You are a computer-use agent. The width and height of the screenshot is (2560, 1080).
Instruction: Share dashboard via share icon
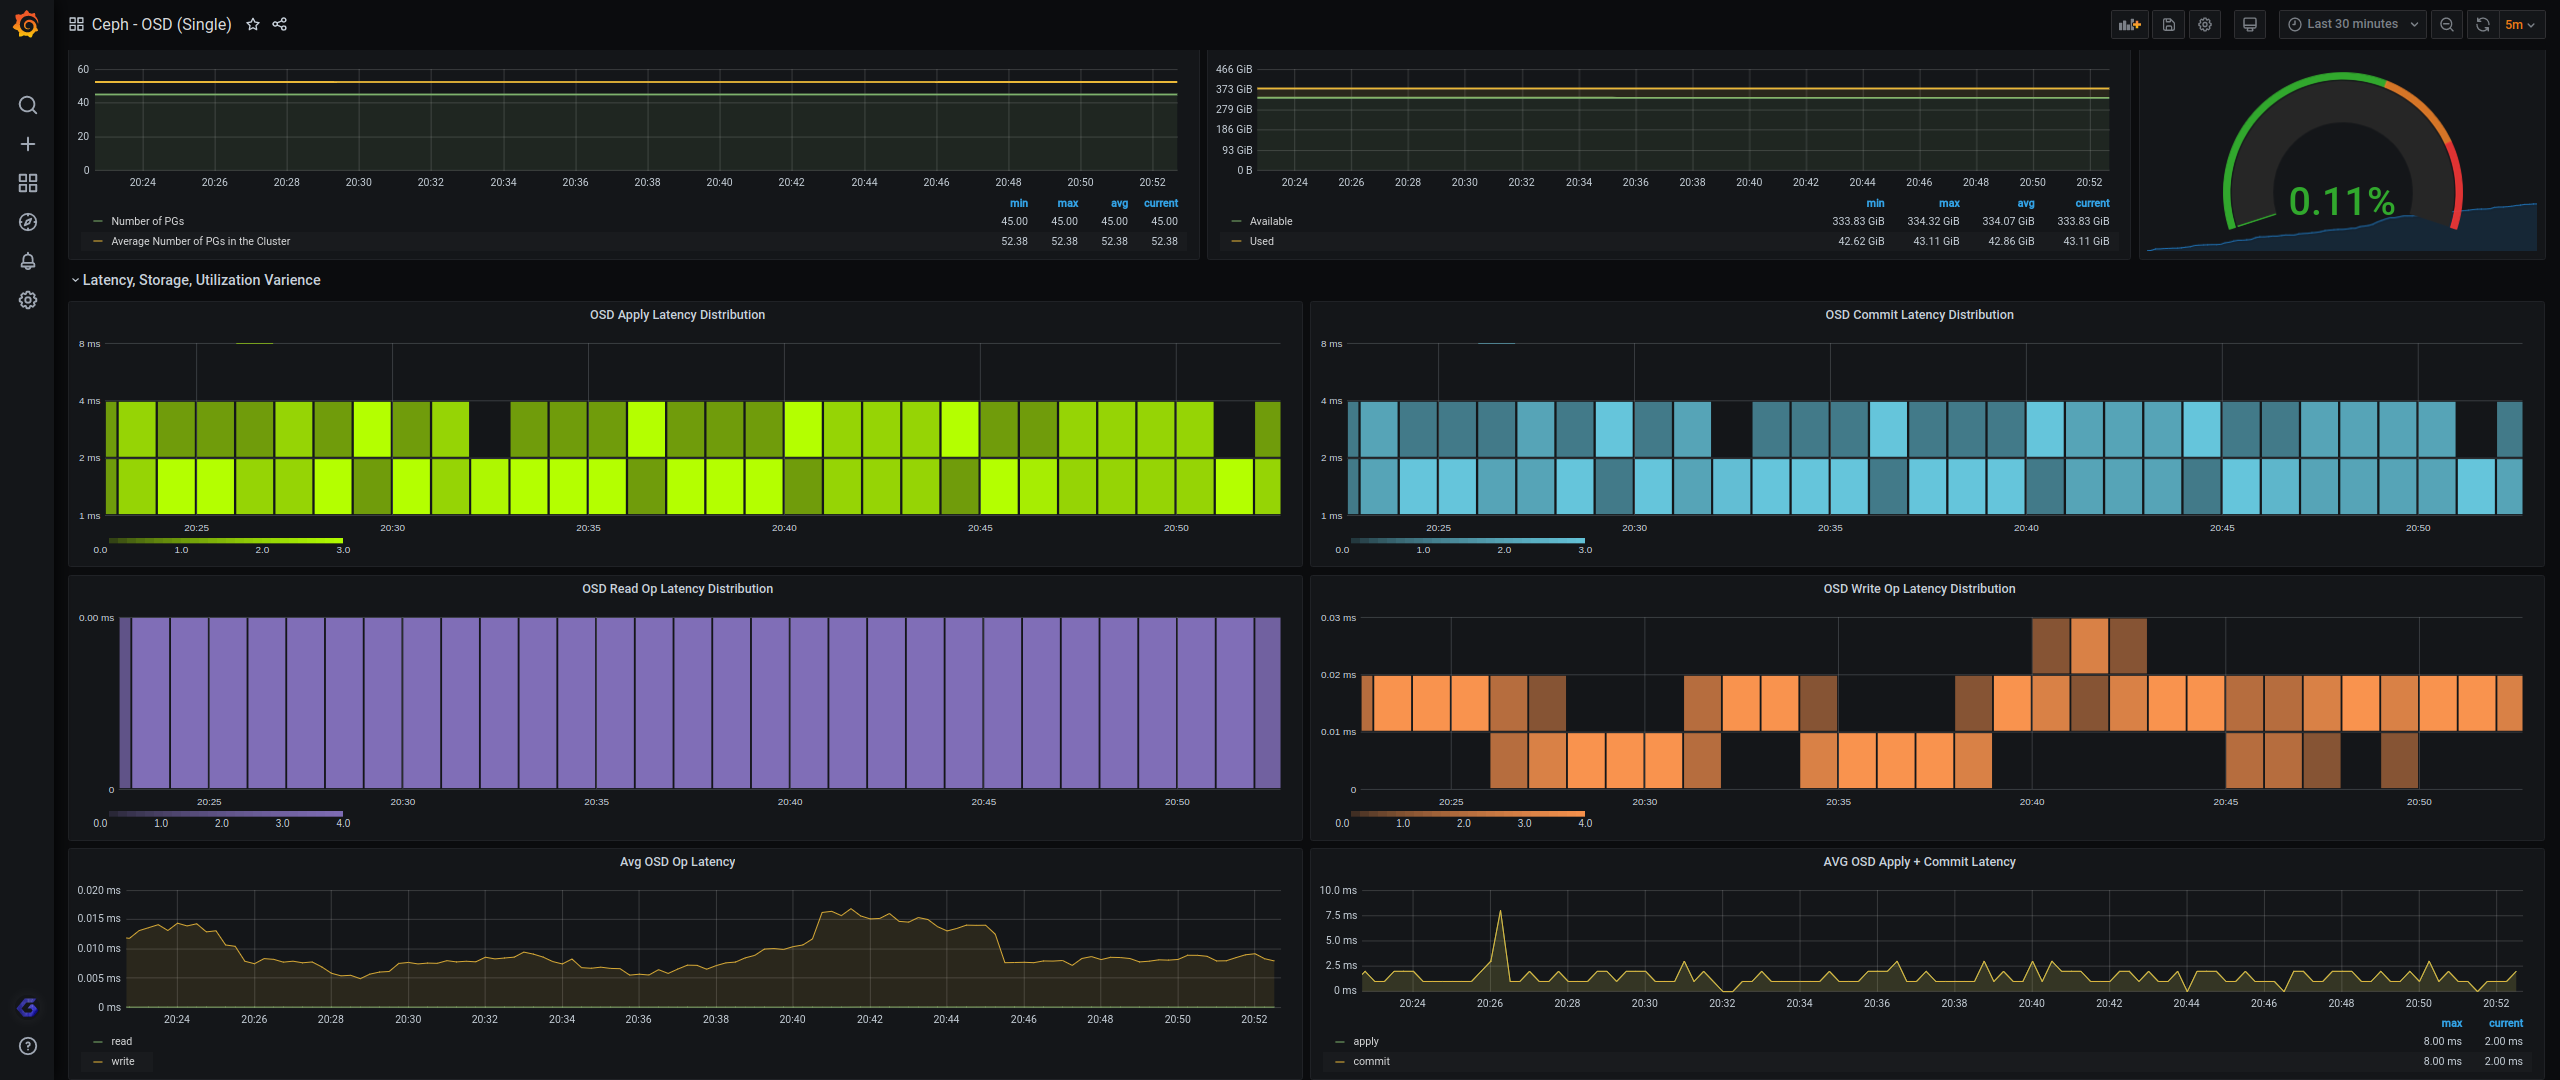[280, 24]
